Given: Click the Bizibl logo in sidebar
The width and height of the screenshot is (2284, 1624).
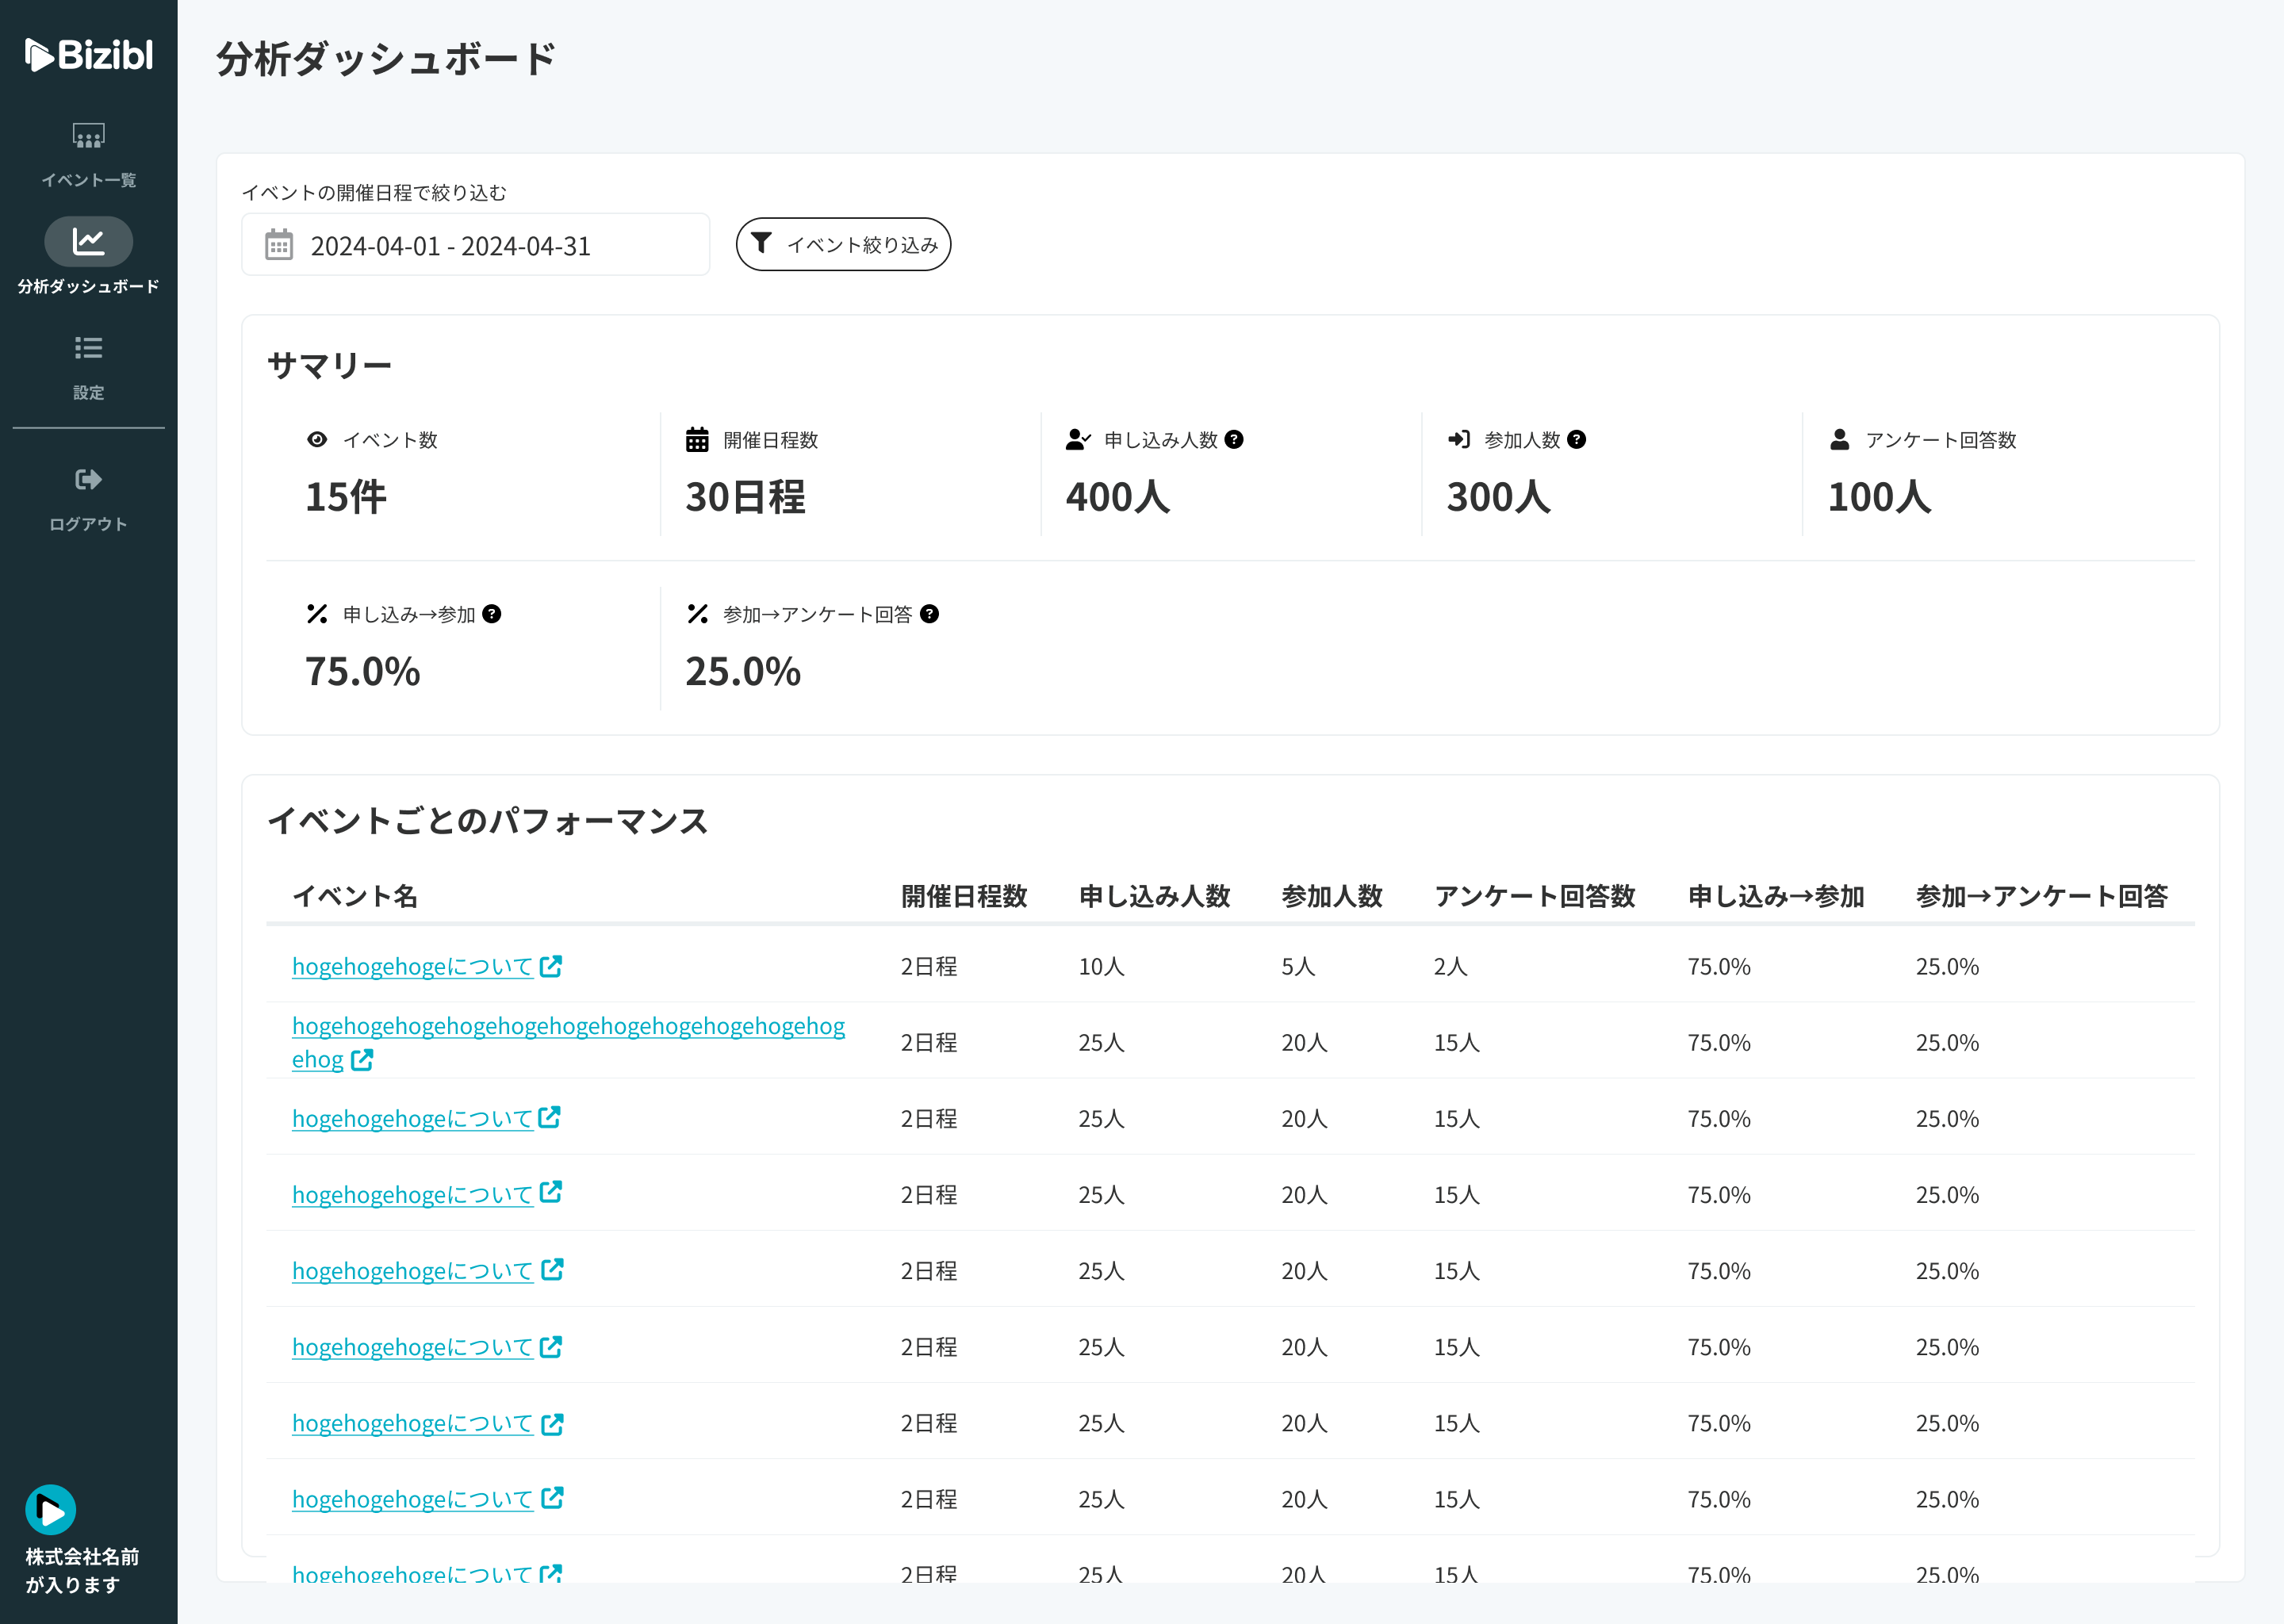Looking at the screenshot, I should tap(88, 55).
